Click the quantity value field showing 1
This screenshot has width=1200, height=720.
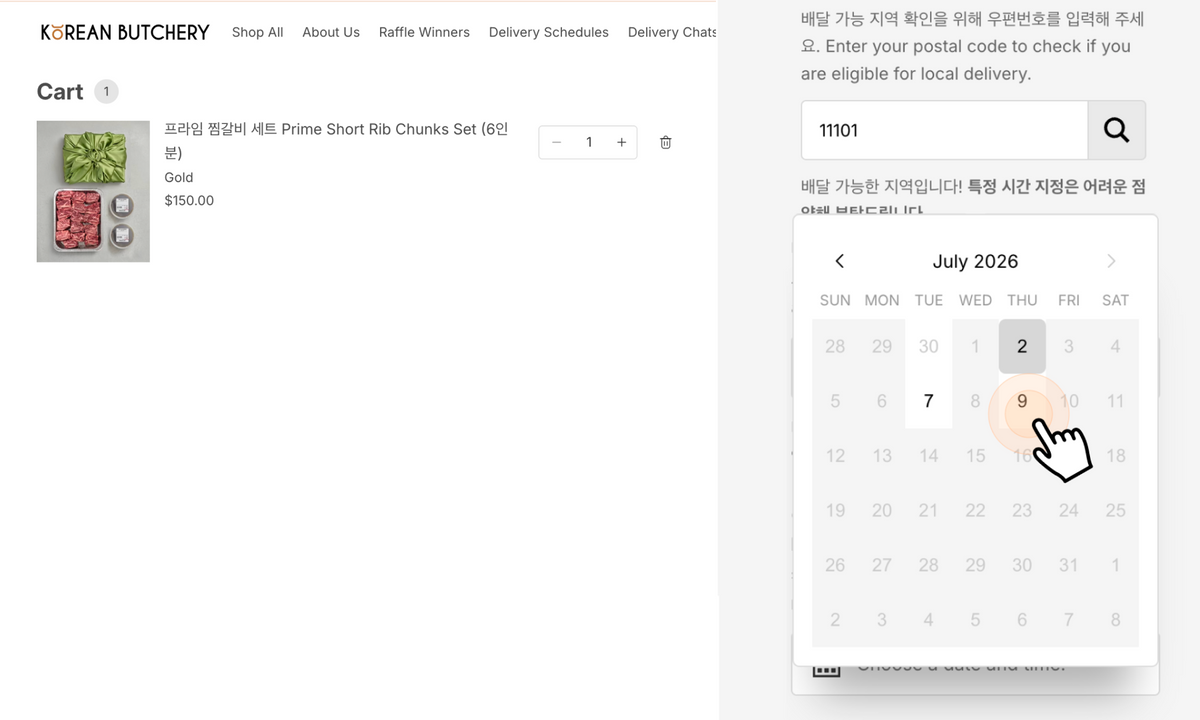pyautogui.click(x=589, y=142)
